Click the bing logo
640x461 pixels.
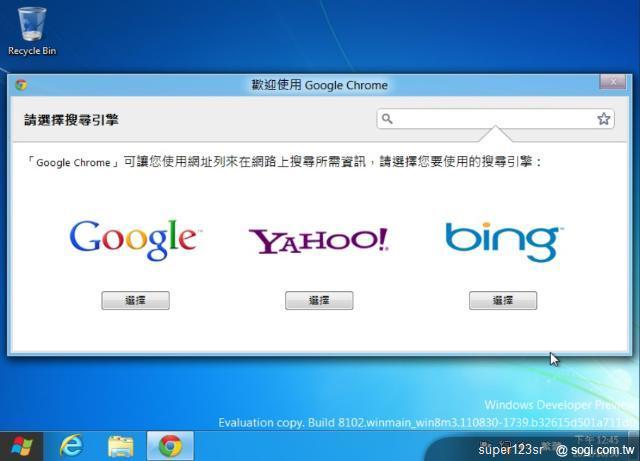coord(504,242)
